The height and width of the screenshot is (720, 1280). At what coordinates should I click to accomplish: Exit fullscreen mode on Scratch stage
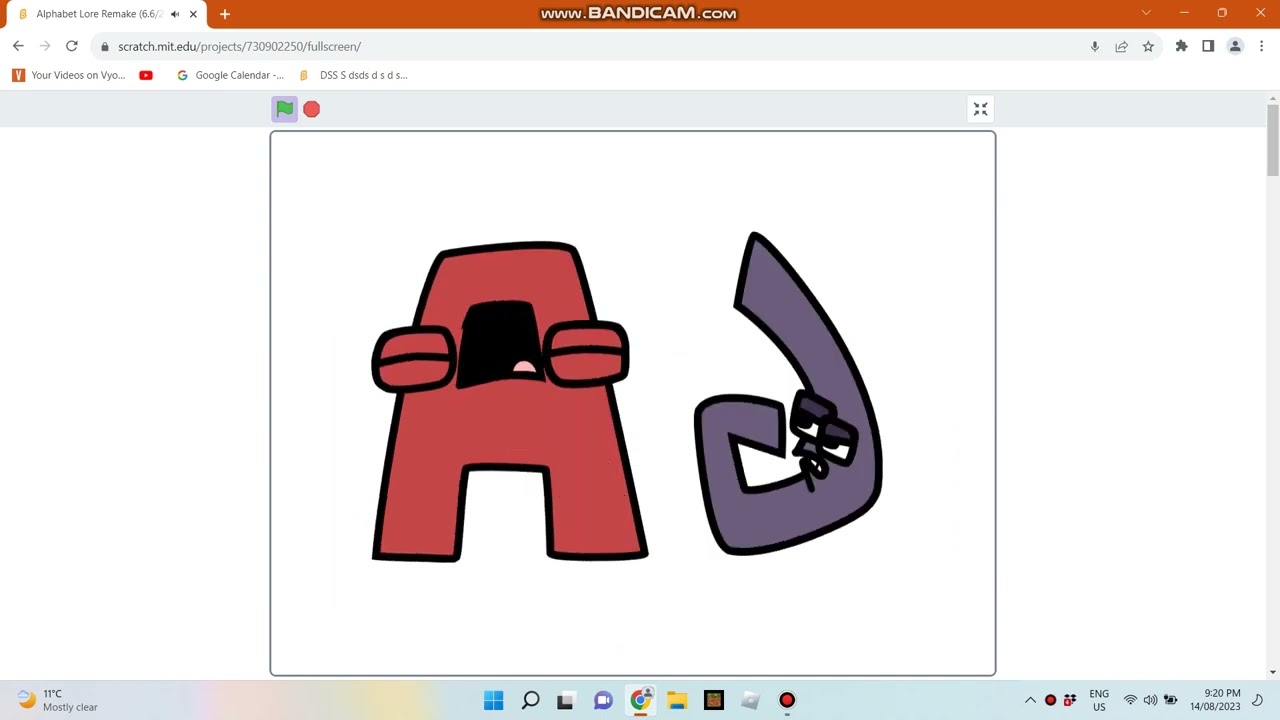coord(980,109)
